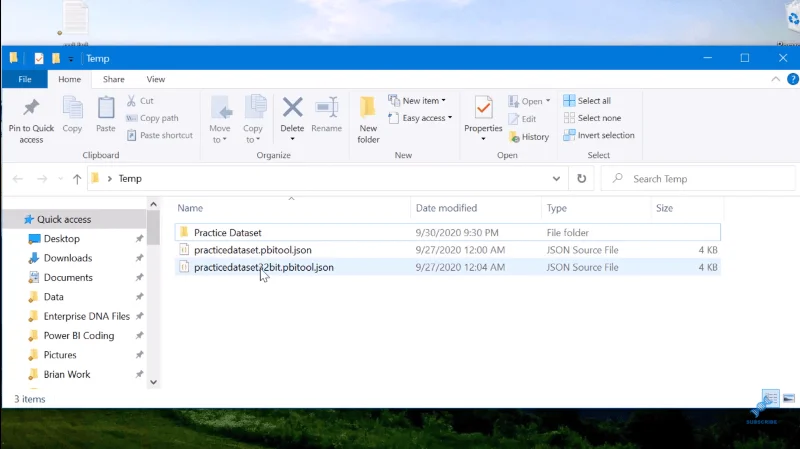Expand the Properties dropdown arrow
This screenshot has height=449, width=800.
pyautogui.click(x=483, y=139)
